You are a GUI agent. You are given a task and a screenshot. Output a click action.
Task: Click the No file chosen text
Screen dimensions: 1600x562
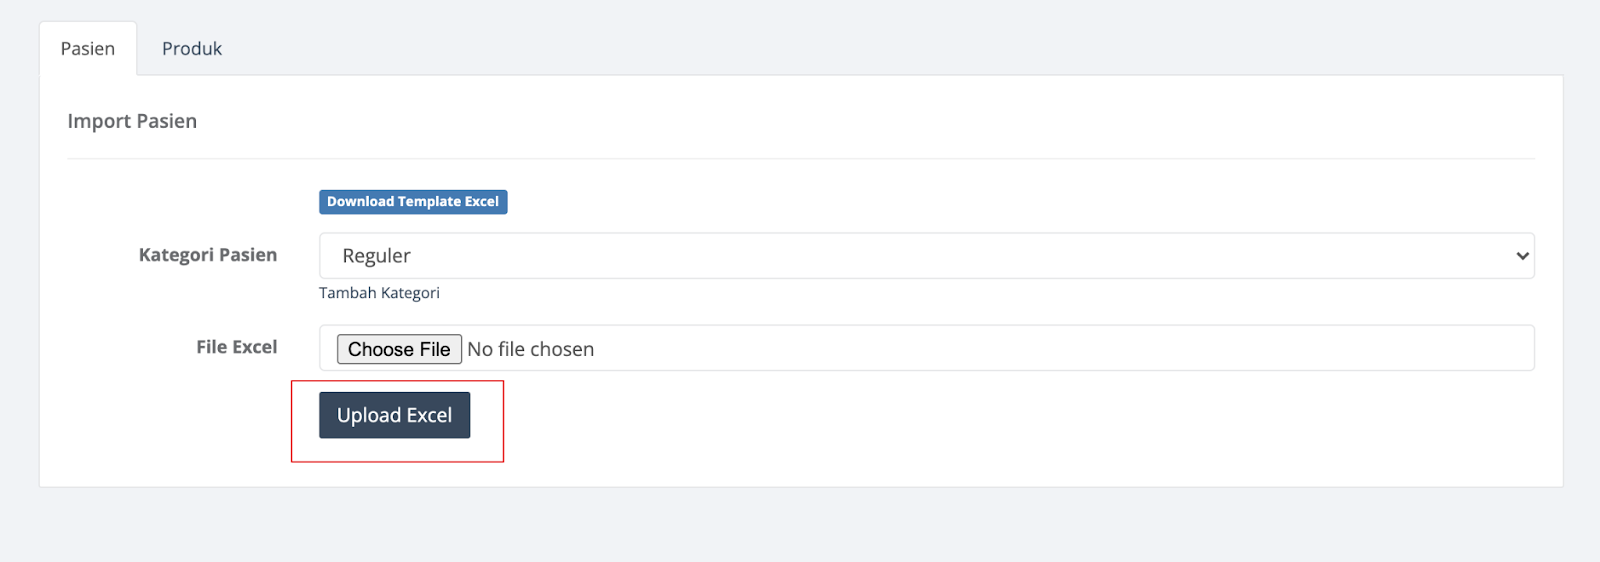(x=531, y=349)
